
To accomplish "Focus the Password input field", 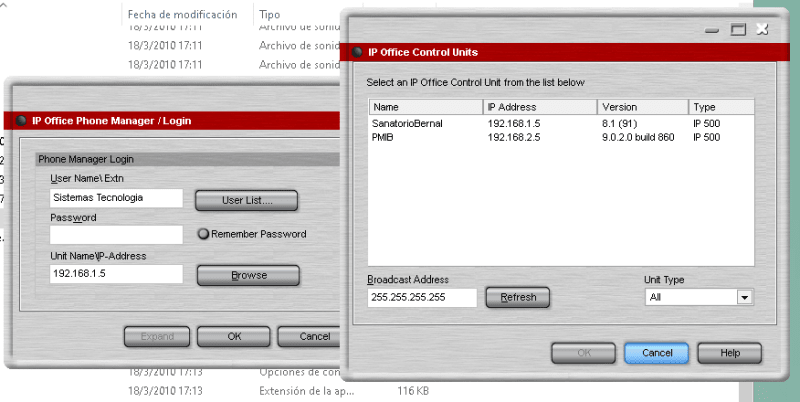I will [x=116, y=235].
